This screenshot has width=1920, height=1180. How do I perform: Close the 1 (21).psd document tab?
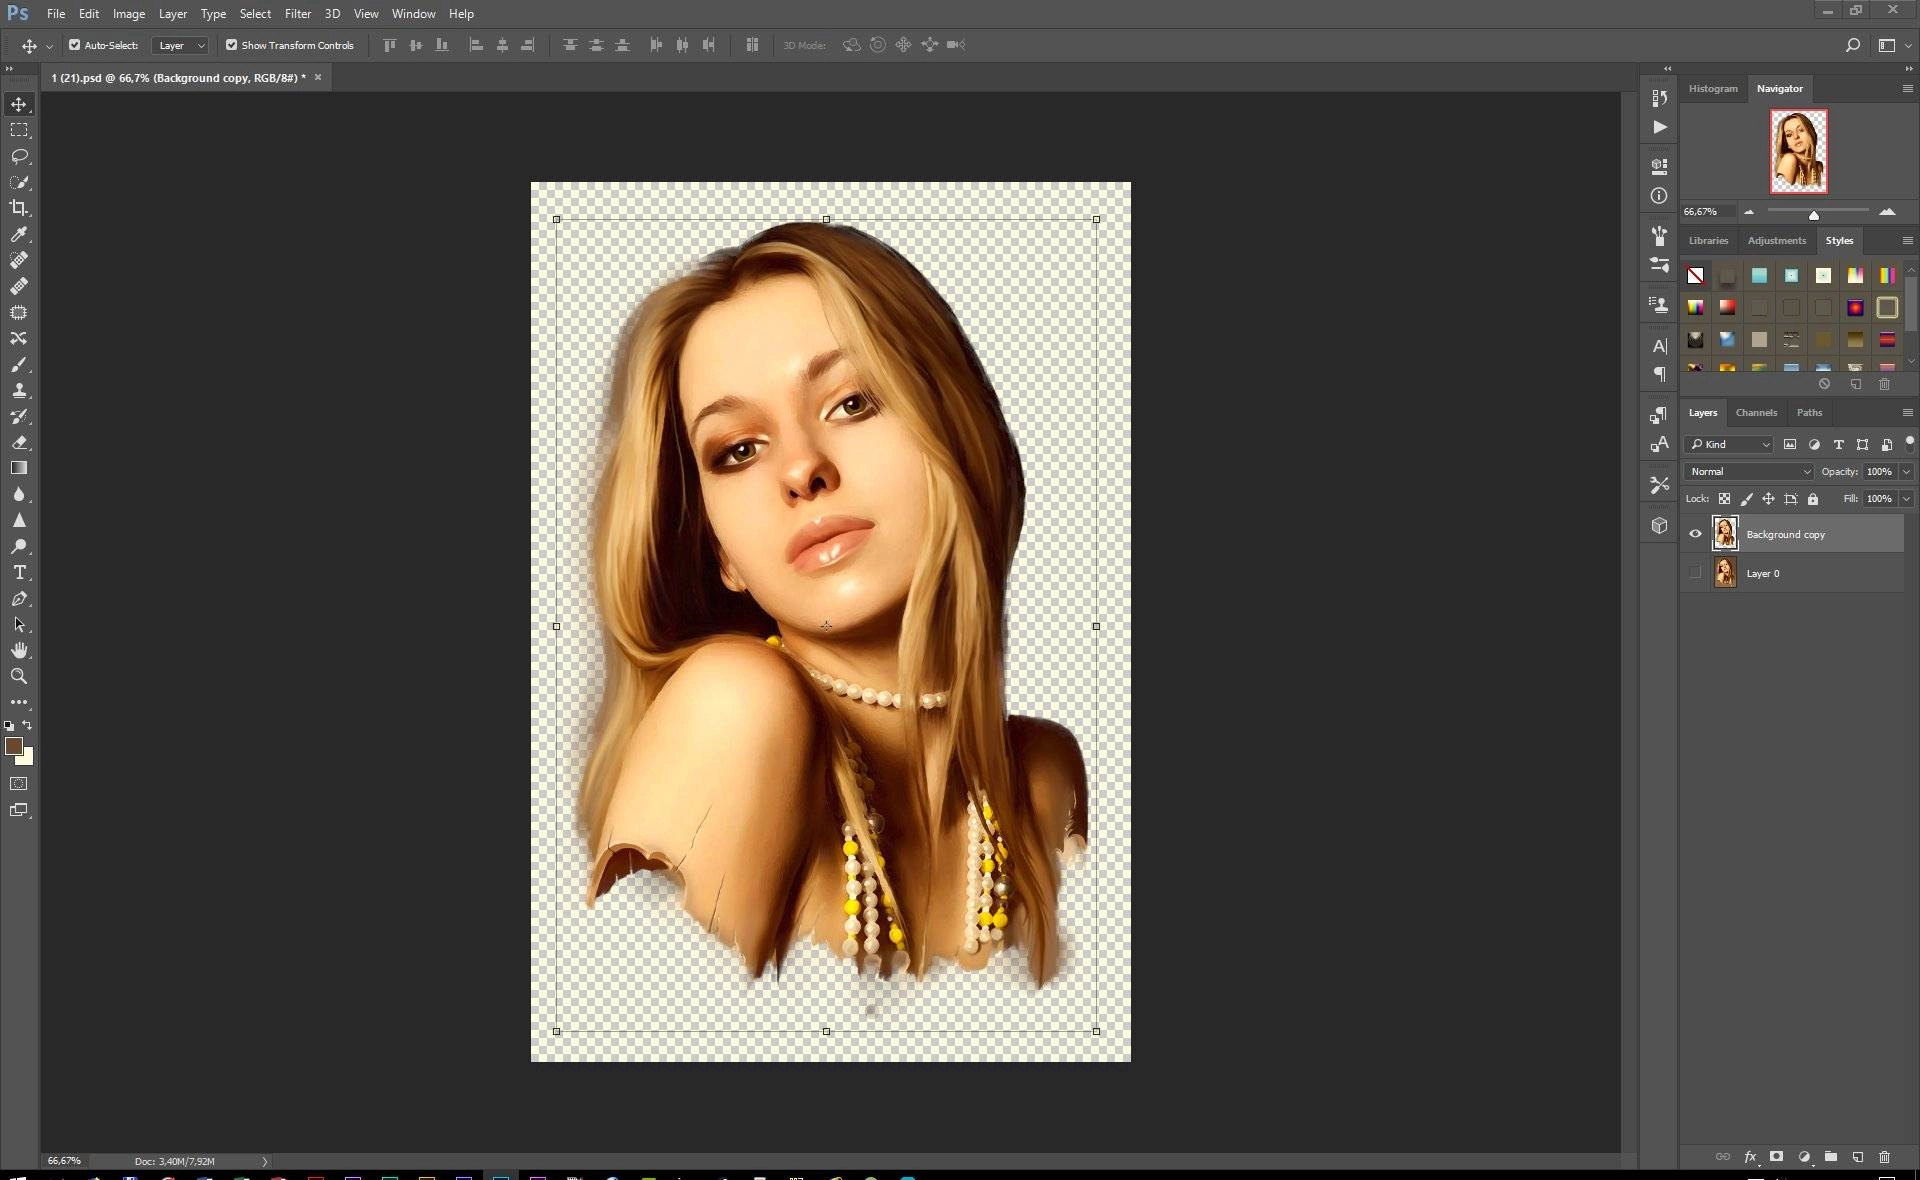click(318, 77)
